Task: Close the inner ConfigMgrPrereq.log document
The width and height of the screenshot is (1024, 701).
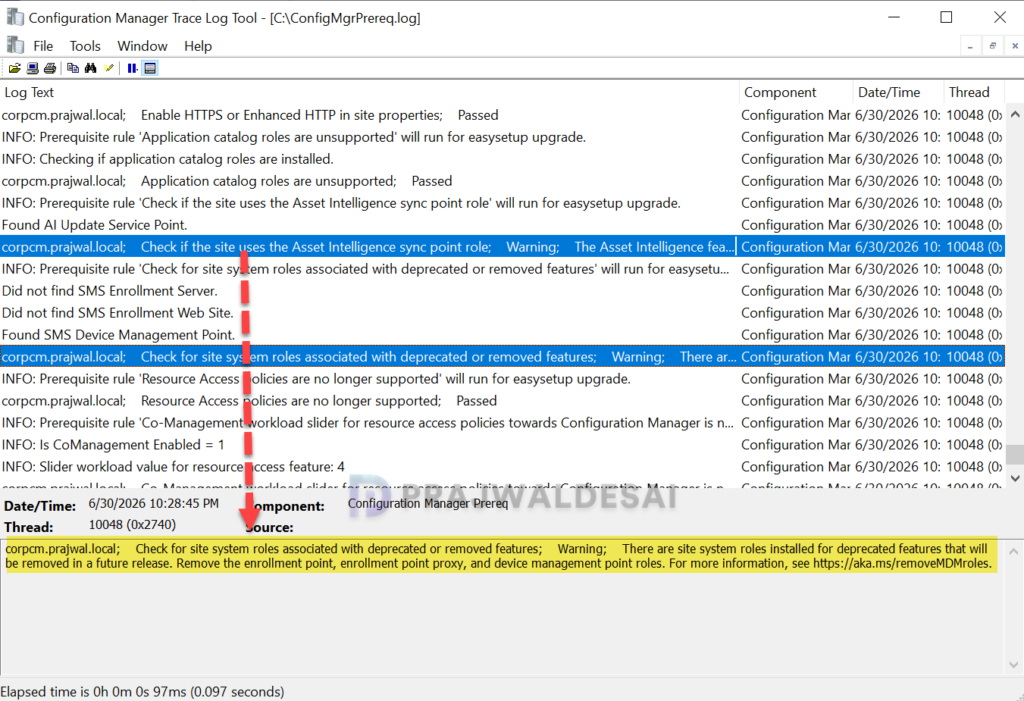Action: pyautogui.click(x=1014, y=46)
